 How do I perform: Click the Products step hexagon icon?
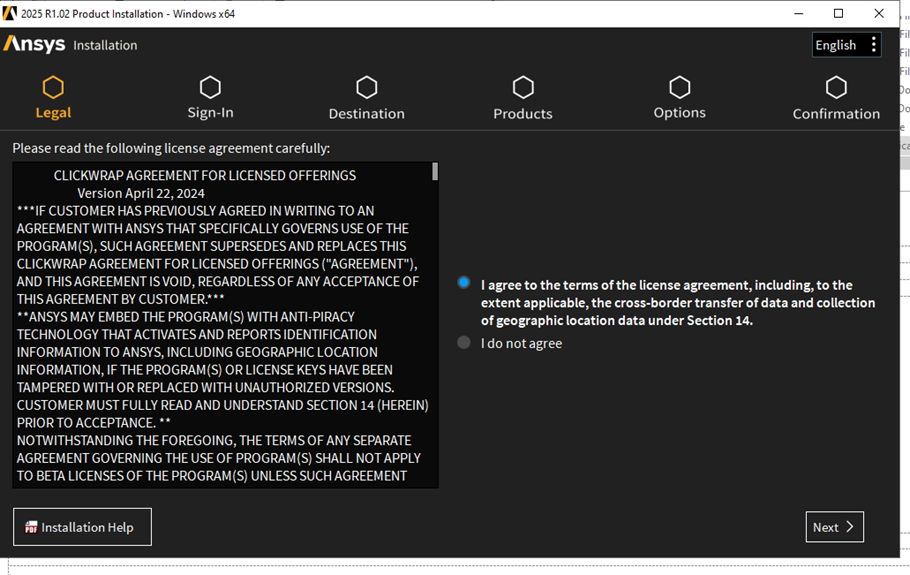pyautogui.click(x=523, y=88)
